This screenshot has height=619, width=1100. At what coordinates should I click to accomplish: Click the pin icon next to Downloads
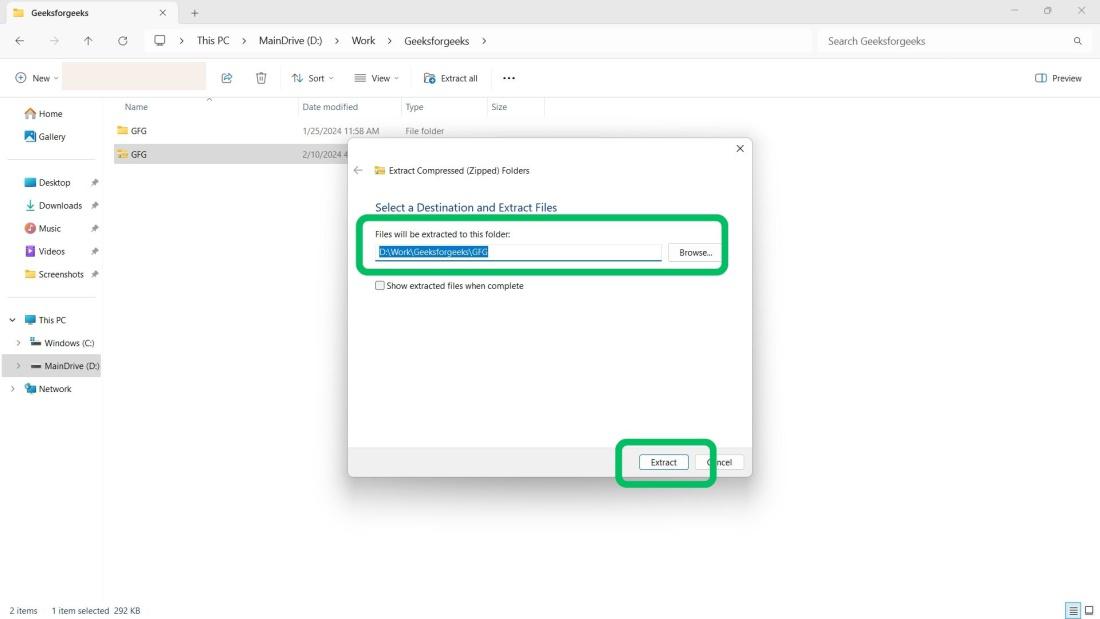[95, 206]
